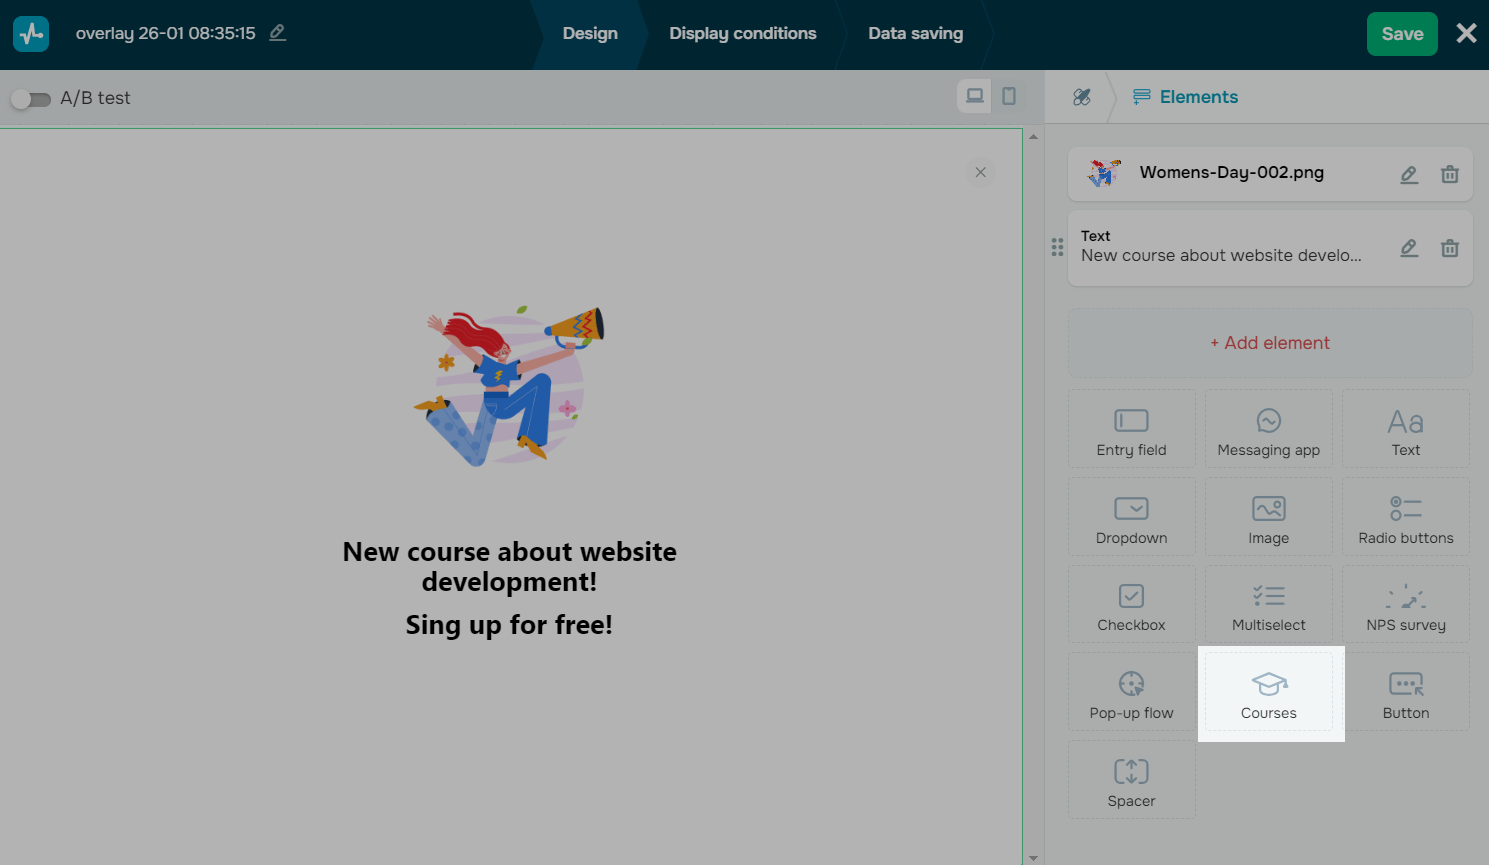The image size is (1489, 865).
Task: Click the 'Sing up for free!' text
Action: point(509,625)
